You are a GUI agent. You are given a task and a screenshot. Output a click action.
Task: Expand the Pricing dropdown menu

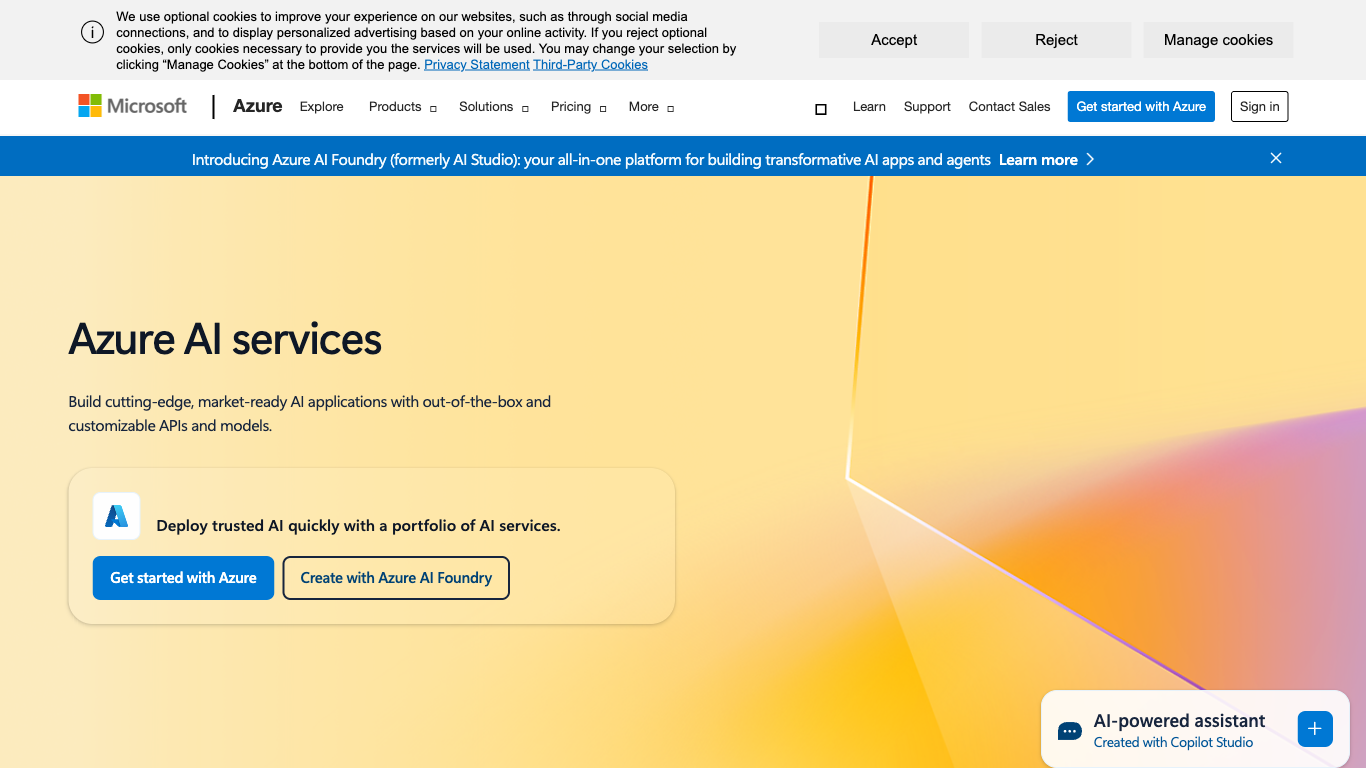(x=579, y=107)
